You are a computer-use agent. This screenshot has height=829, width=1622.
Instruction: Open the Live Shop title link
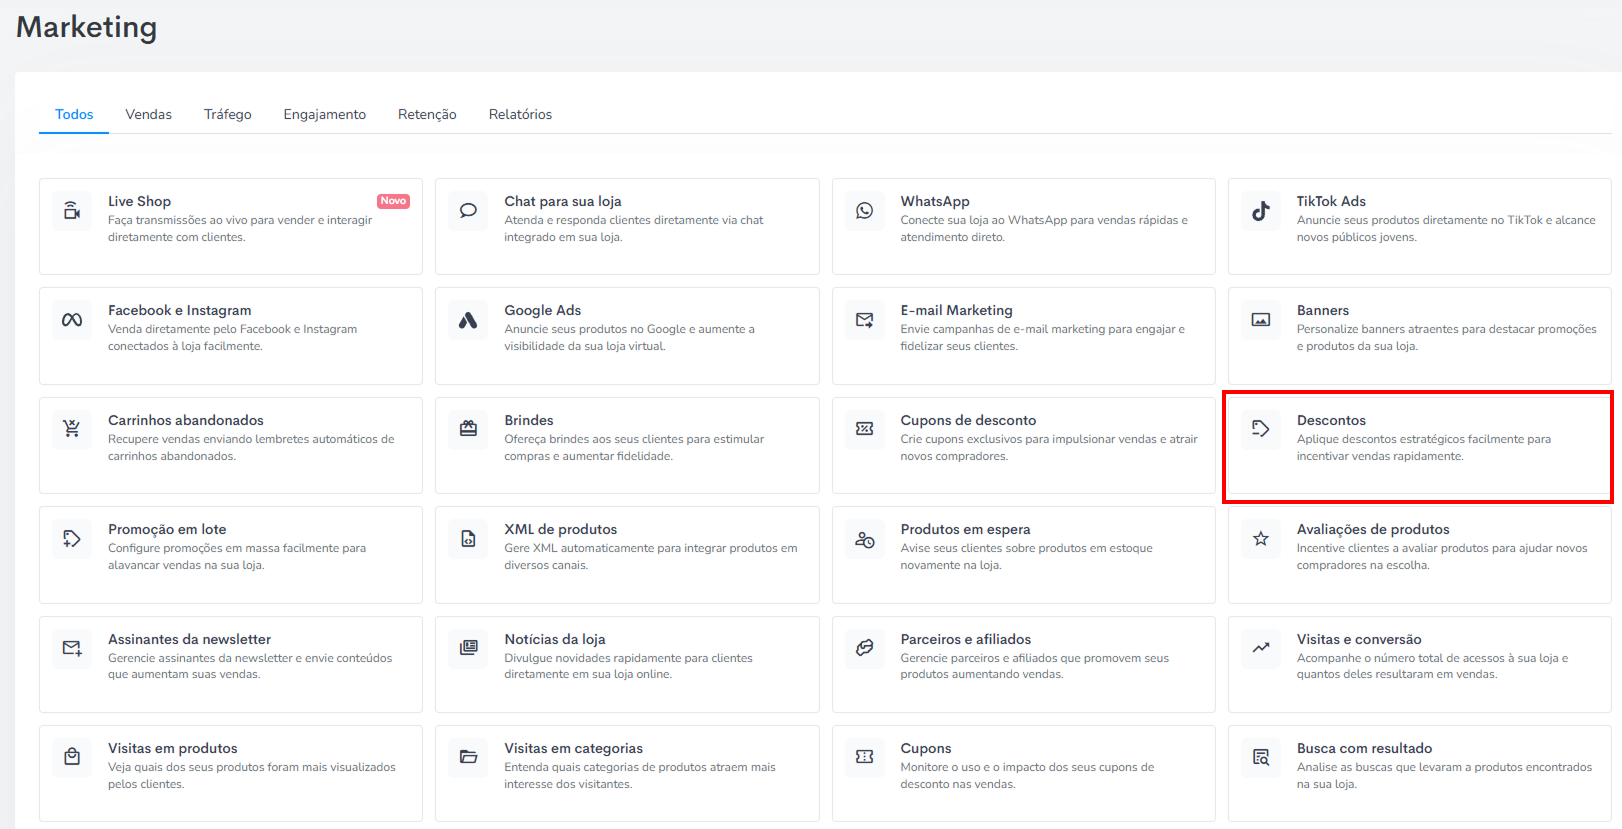[x=139, y=201]
